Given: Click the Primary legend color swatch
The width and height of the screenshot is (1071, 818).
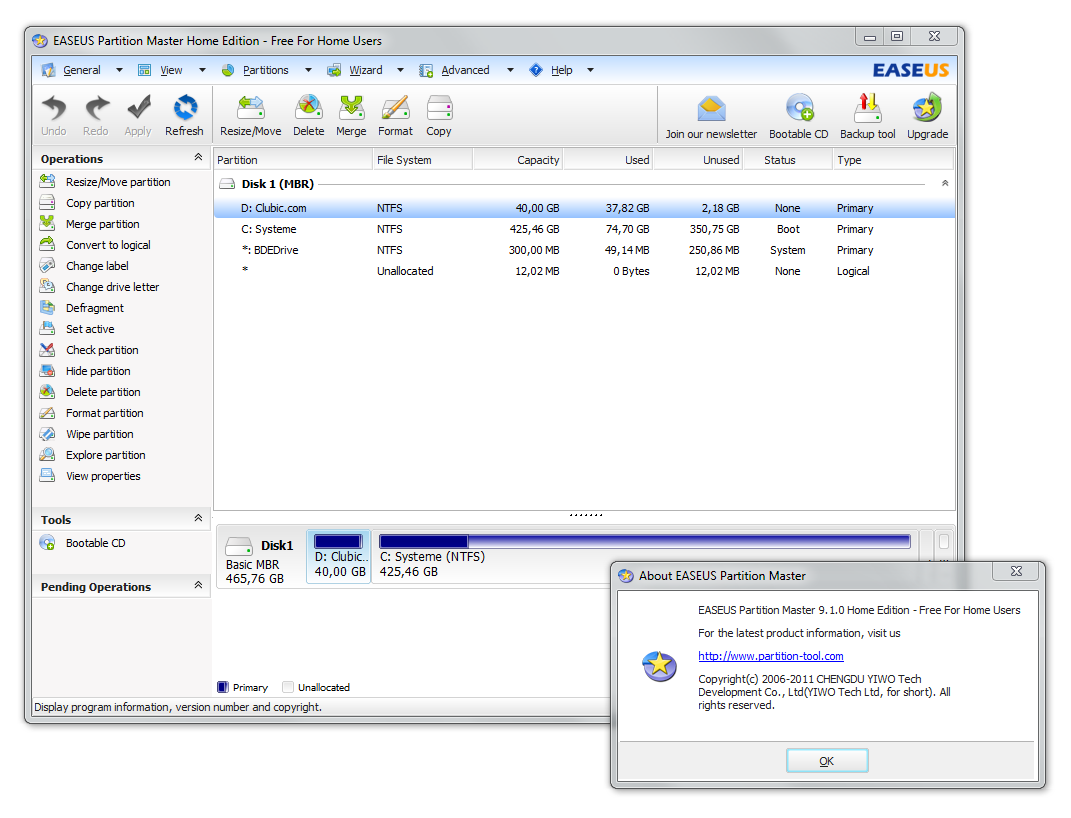Looking at the screenshot, I should [223, 687].
